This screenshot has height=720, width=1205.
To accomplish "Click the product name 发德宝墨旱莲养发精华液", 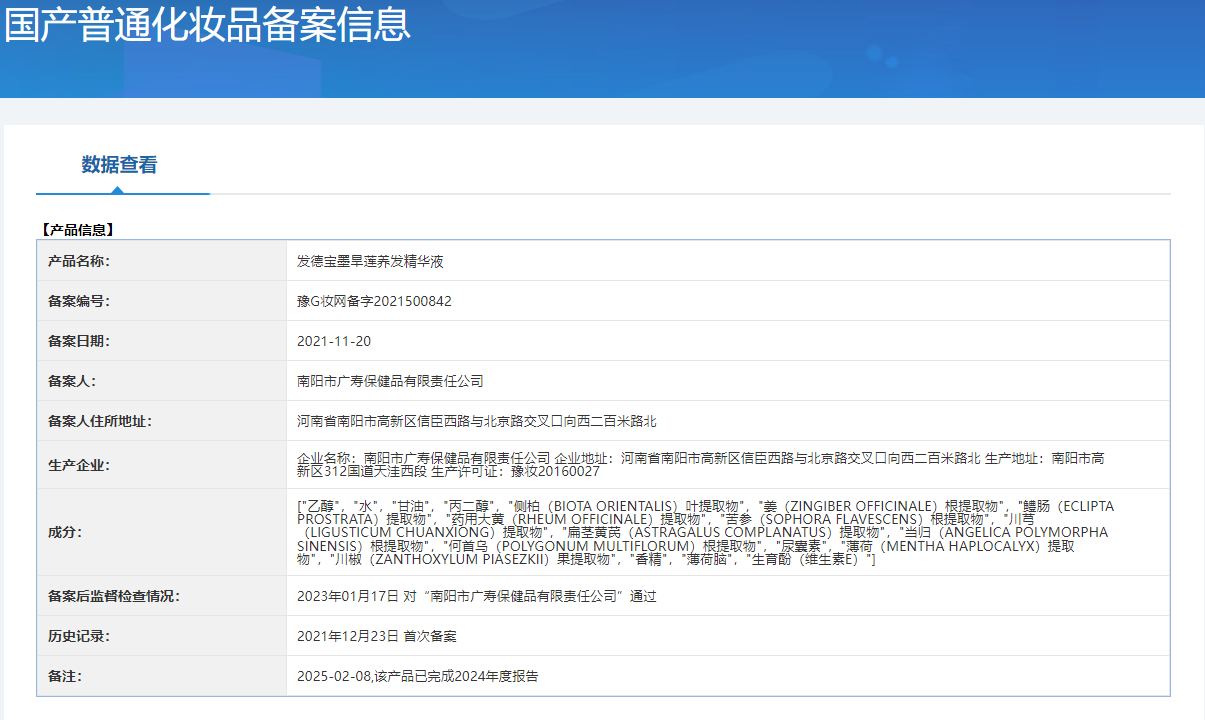I will pos(370,261).
